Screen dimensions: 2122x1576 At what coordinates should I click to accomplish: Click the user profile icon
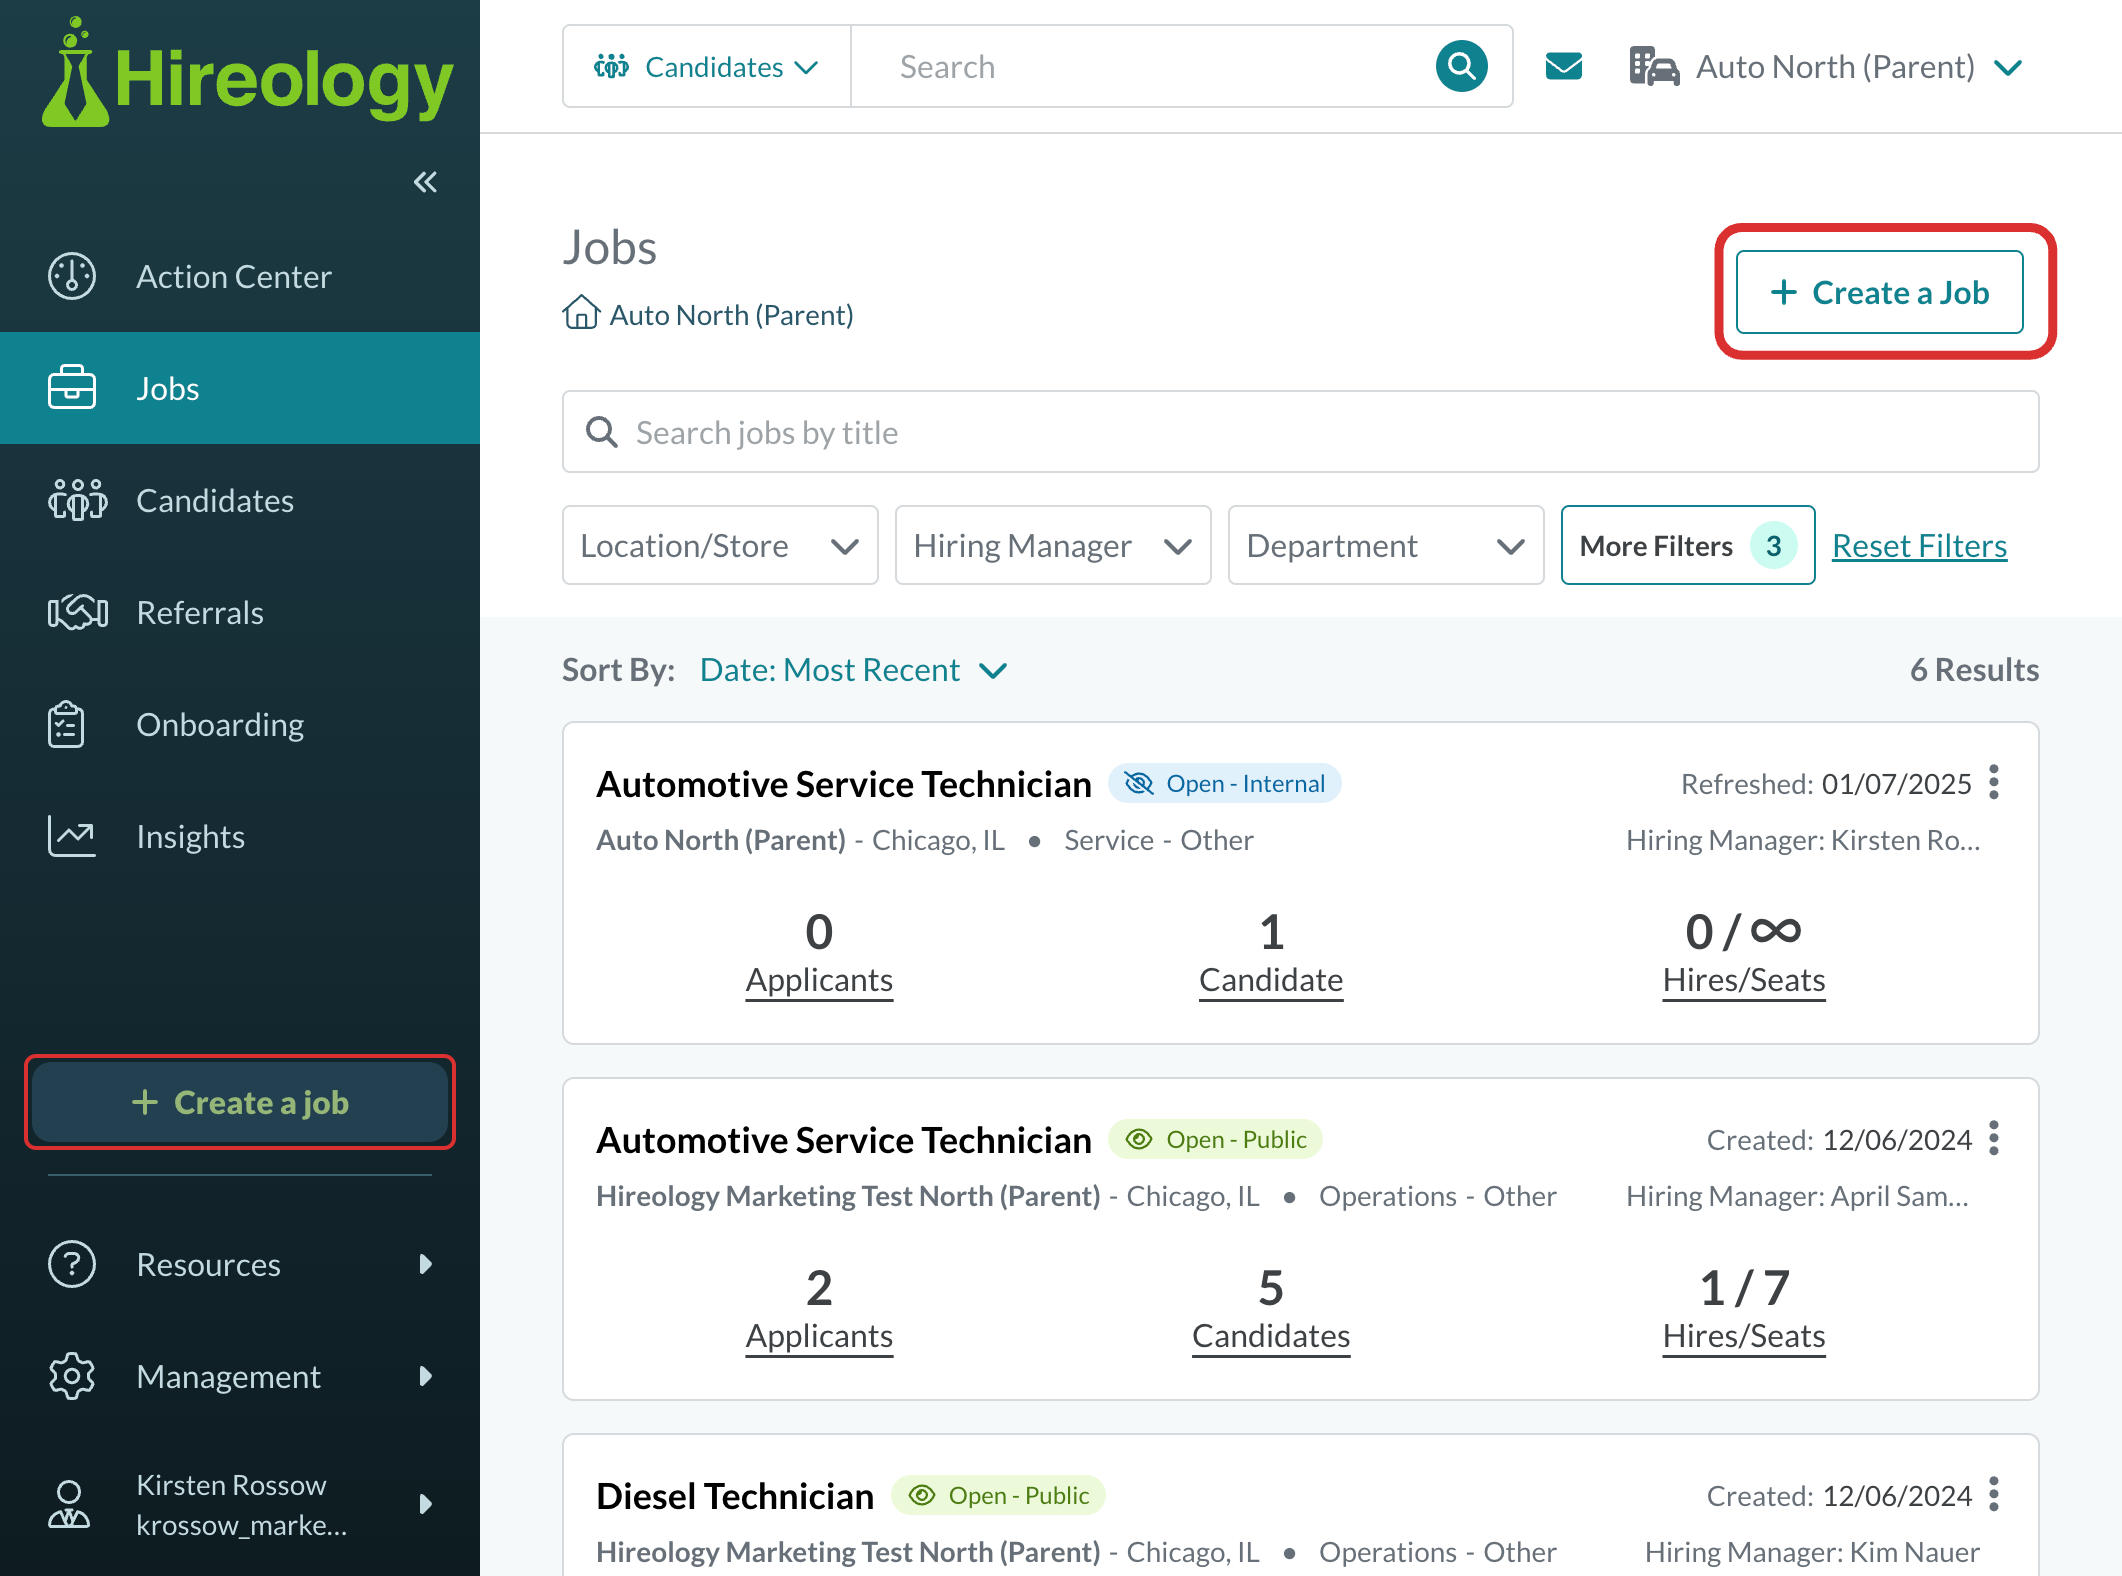(x=69, y=1504)
